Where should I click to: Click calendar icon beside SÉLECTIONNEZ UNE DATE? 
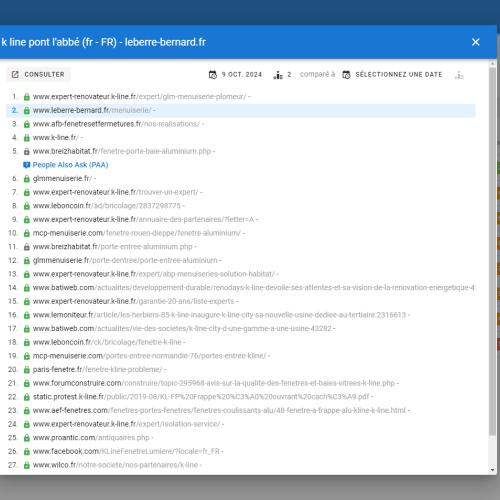point(346,75)
